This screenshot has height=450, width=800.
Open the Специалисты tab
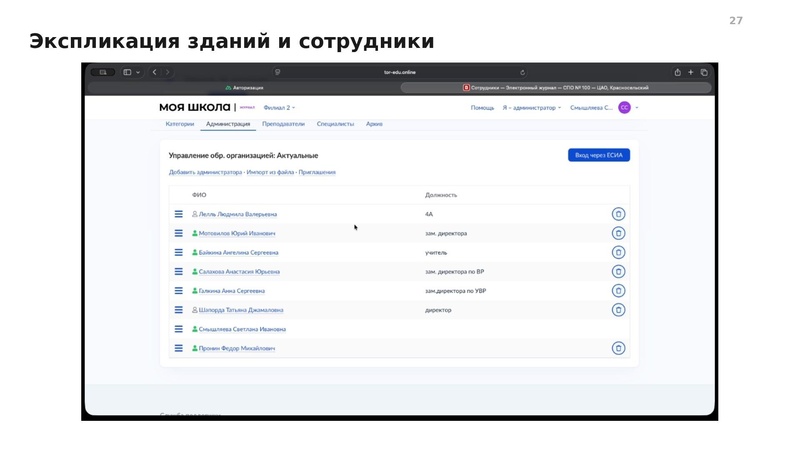(335, 124)
